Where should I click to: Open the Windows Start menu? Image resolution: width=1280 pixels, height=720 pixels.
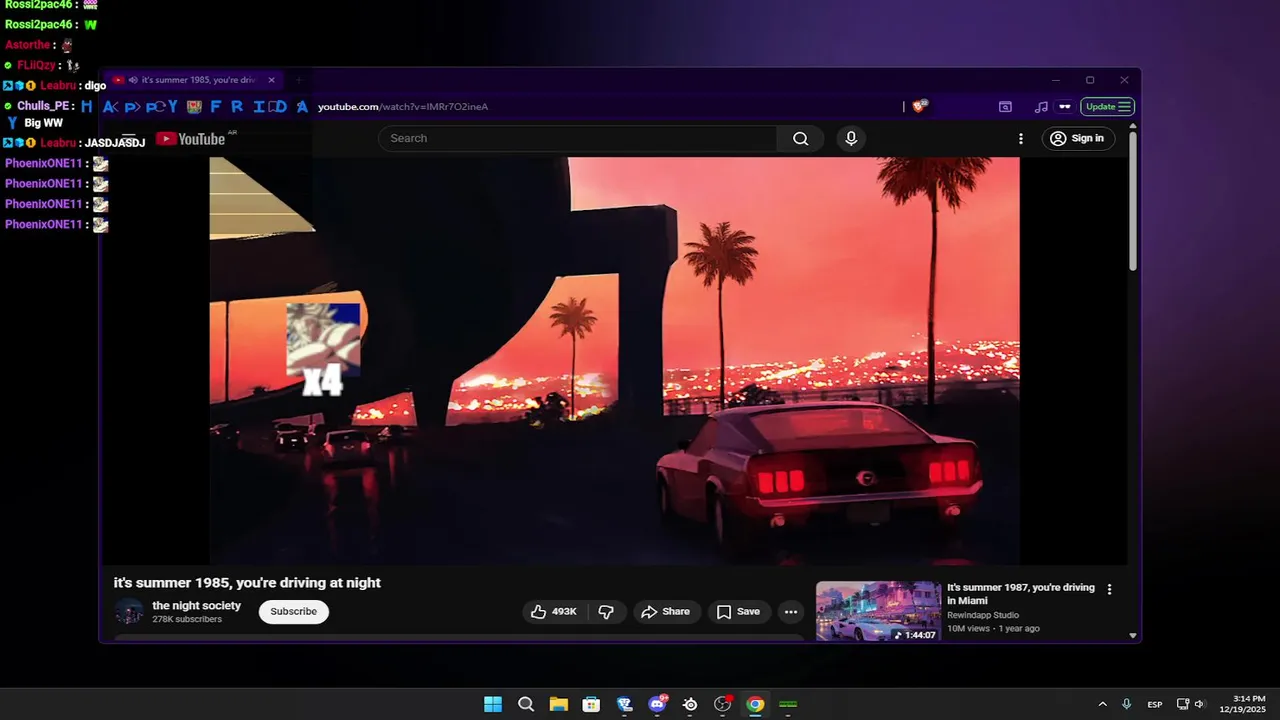[x=493, y=704]
